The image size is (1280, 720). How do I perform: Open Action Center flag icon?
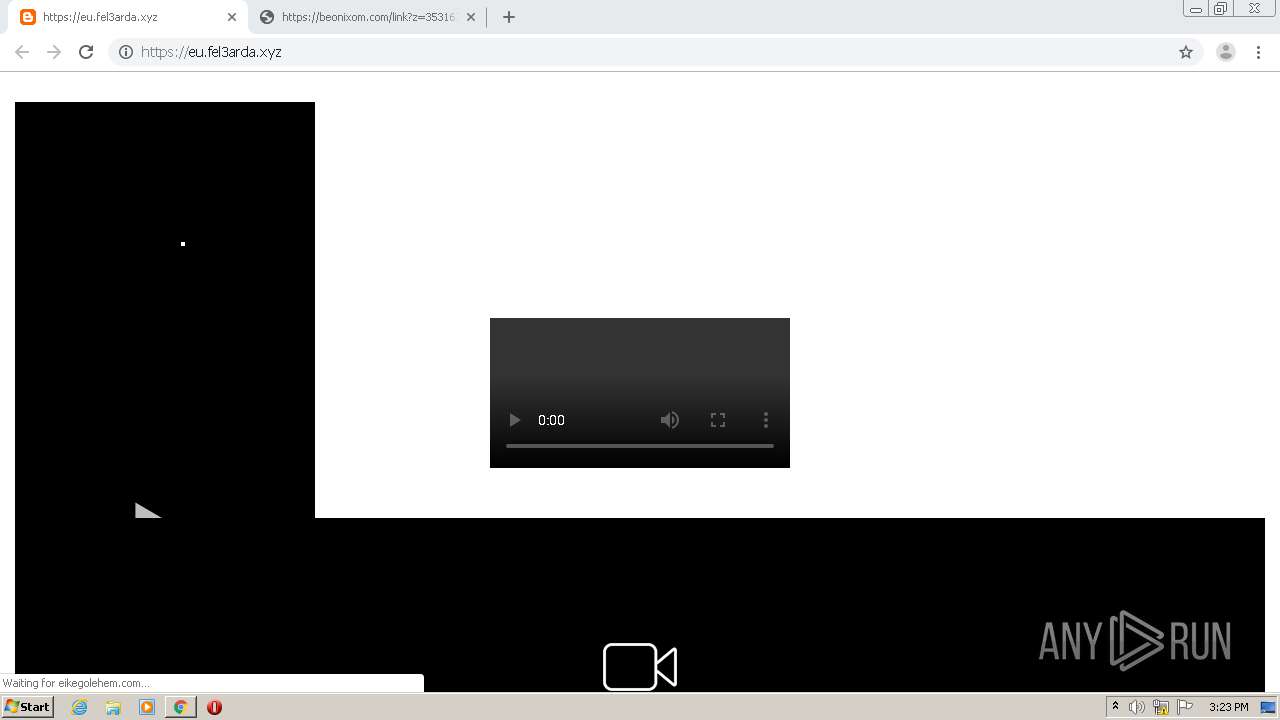point(1185,707)
